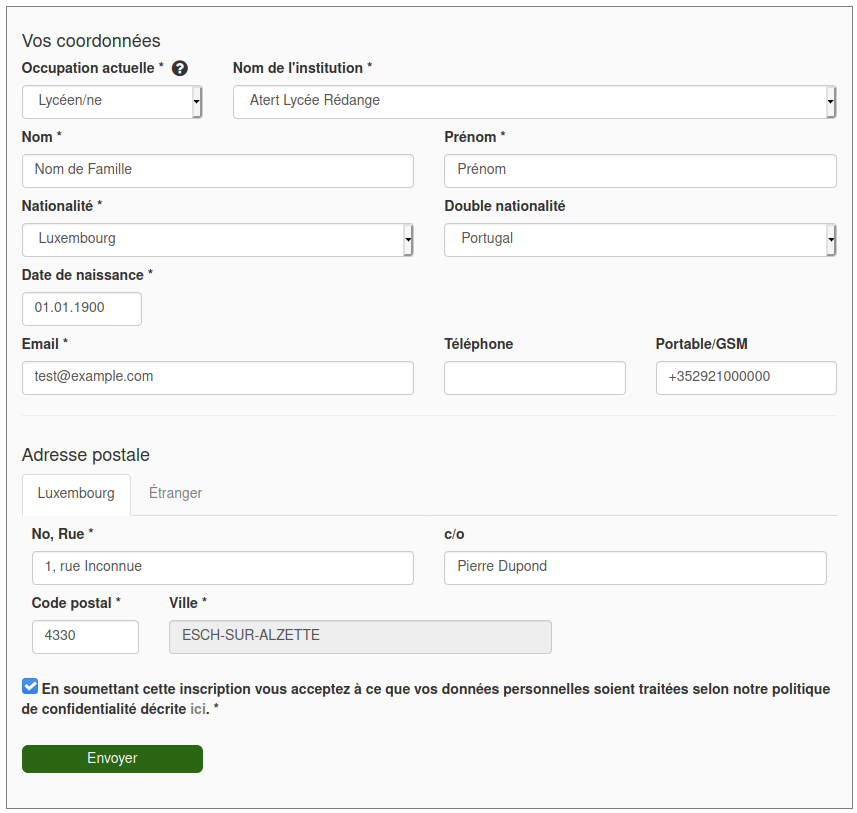Focus the empty Téléphone field
Screen dimensions: 857x813
[535, 378]
